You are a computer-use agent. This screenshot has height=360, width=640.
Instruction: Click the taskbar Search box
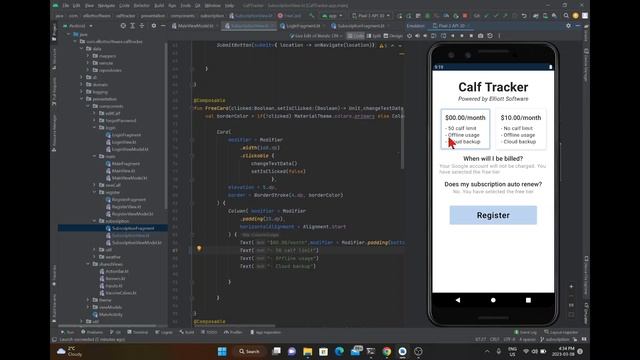pos(249,351)
